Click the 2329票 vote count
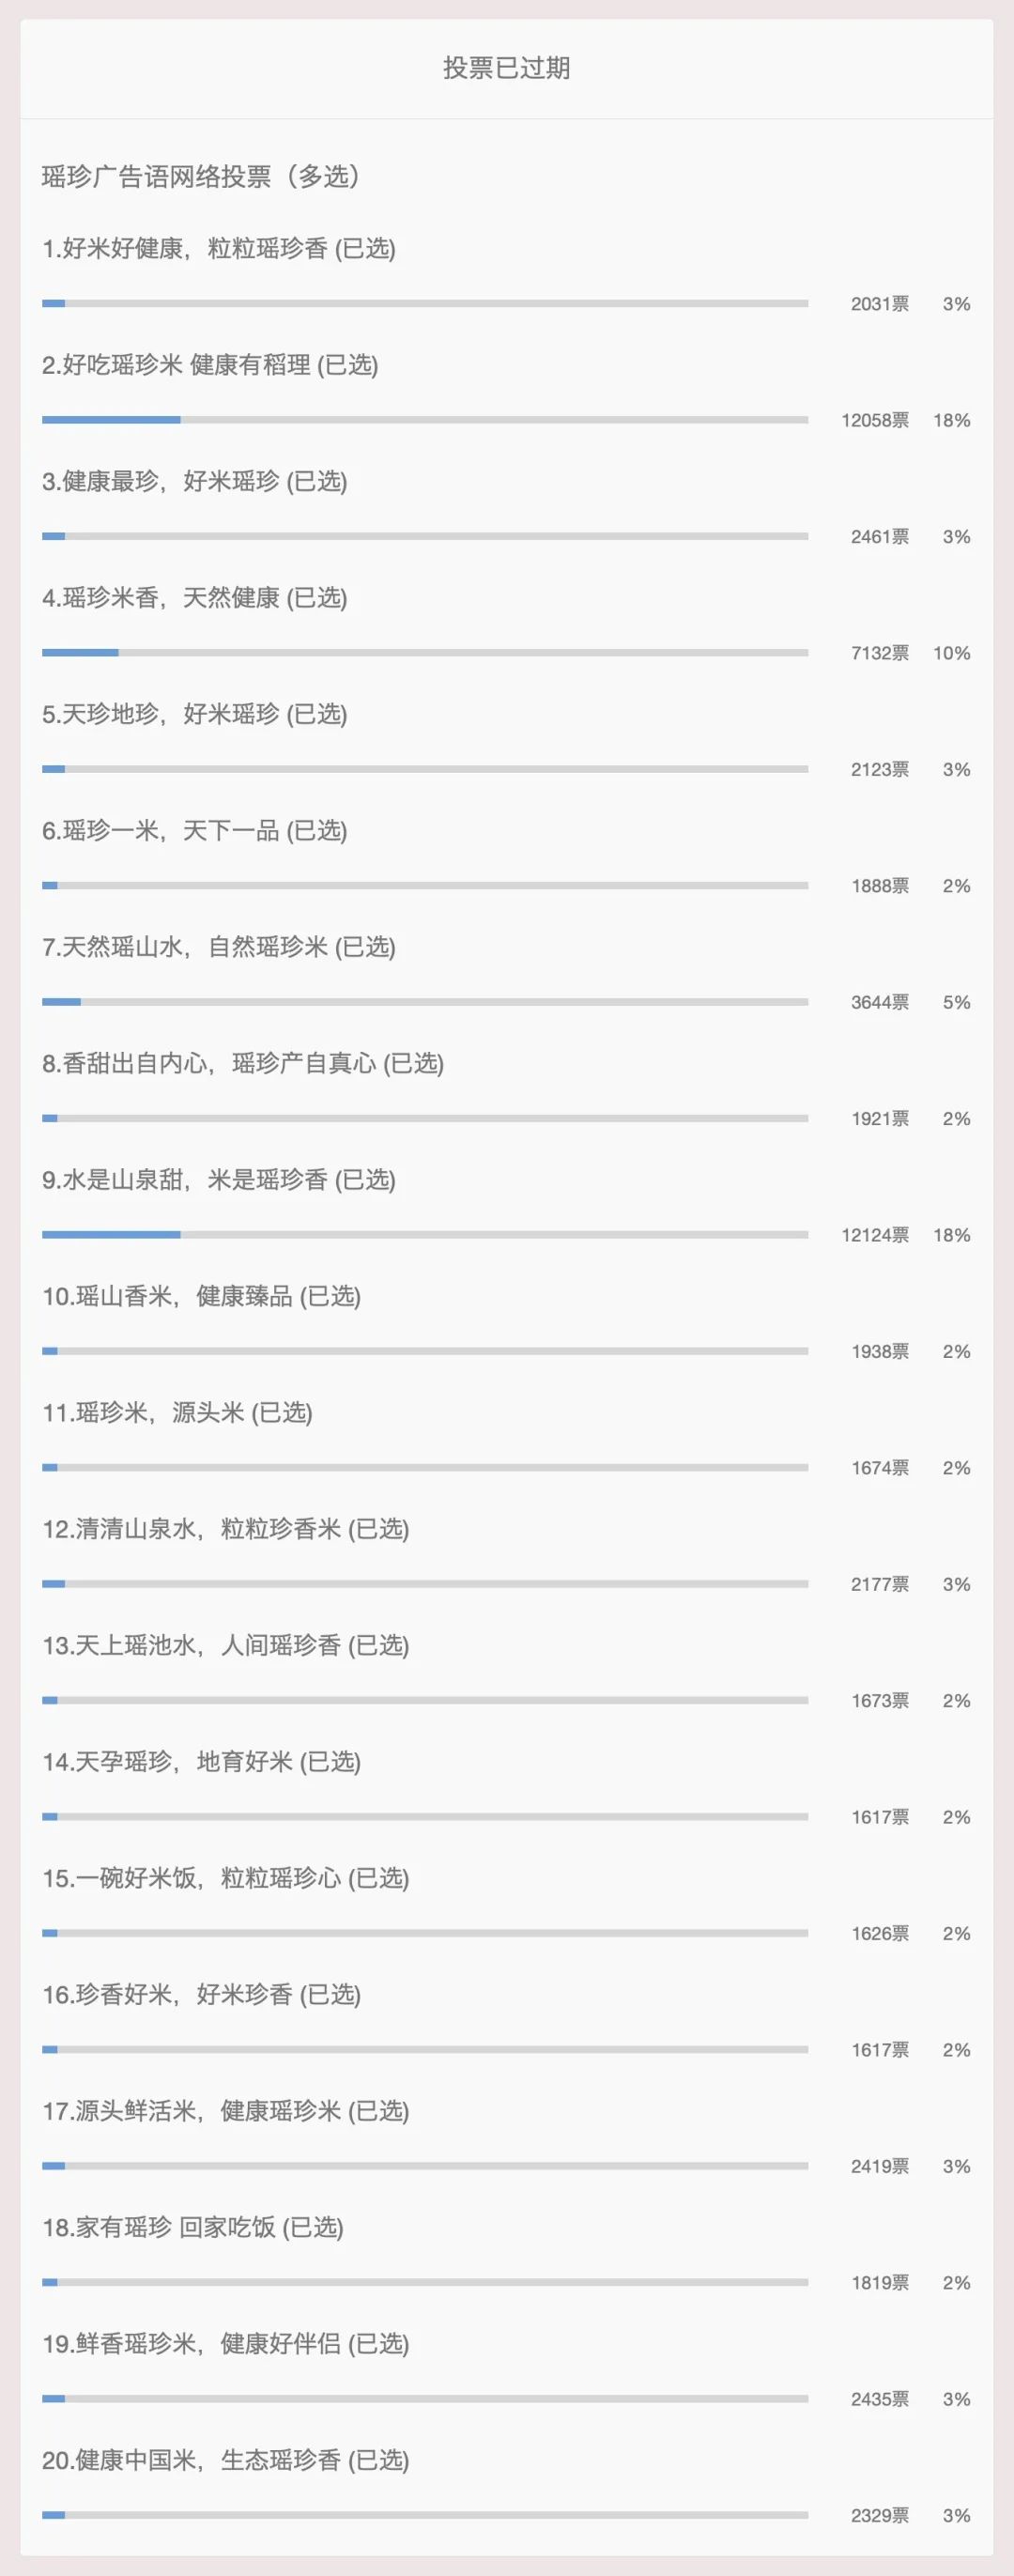The height and width of the screenshot is (2576, 1014). tap(880, 2516)
